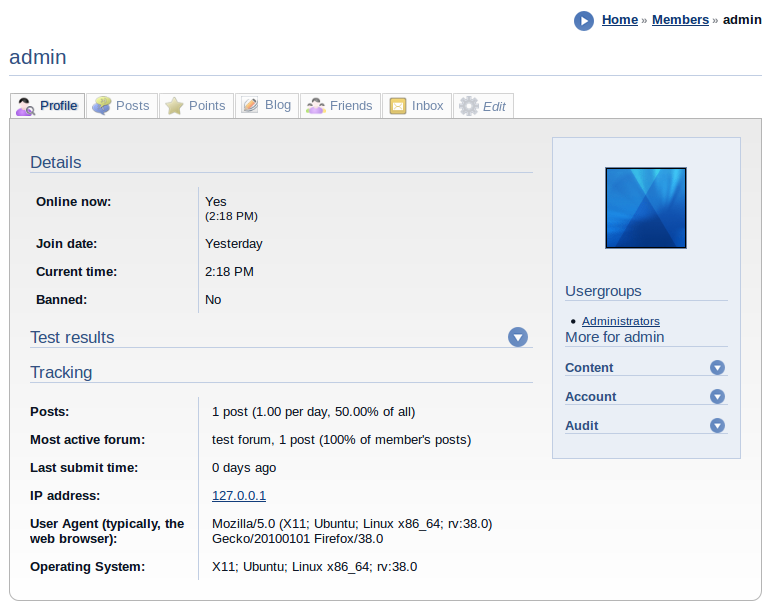Image resolution: width=772 pixels, height=608 pixels.
Task: Click the Friends tab people icon
Action: pyautogui.click(x=316, y=106)
